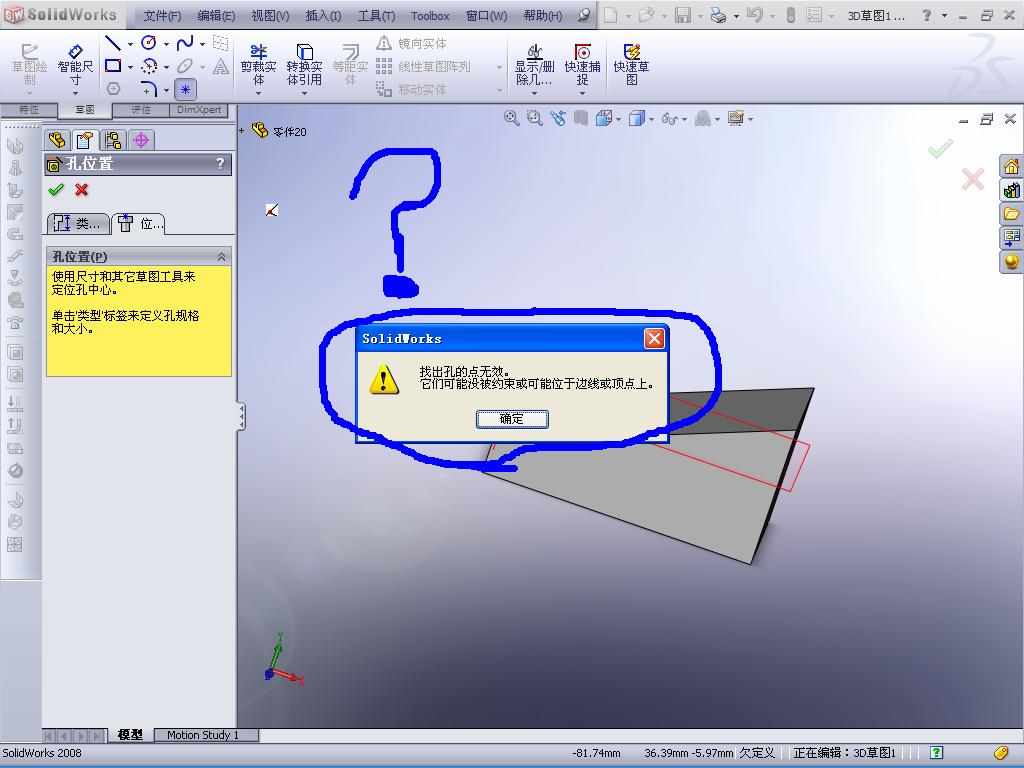This screenshot has width=1024, height=768.
Task: Pick the Line sketch tool
Action: pos(113,43)
